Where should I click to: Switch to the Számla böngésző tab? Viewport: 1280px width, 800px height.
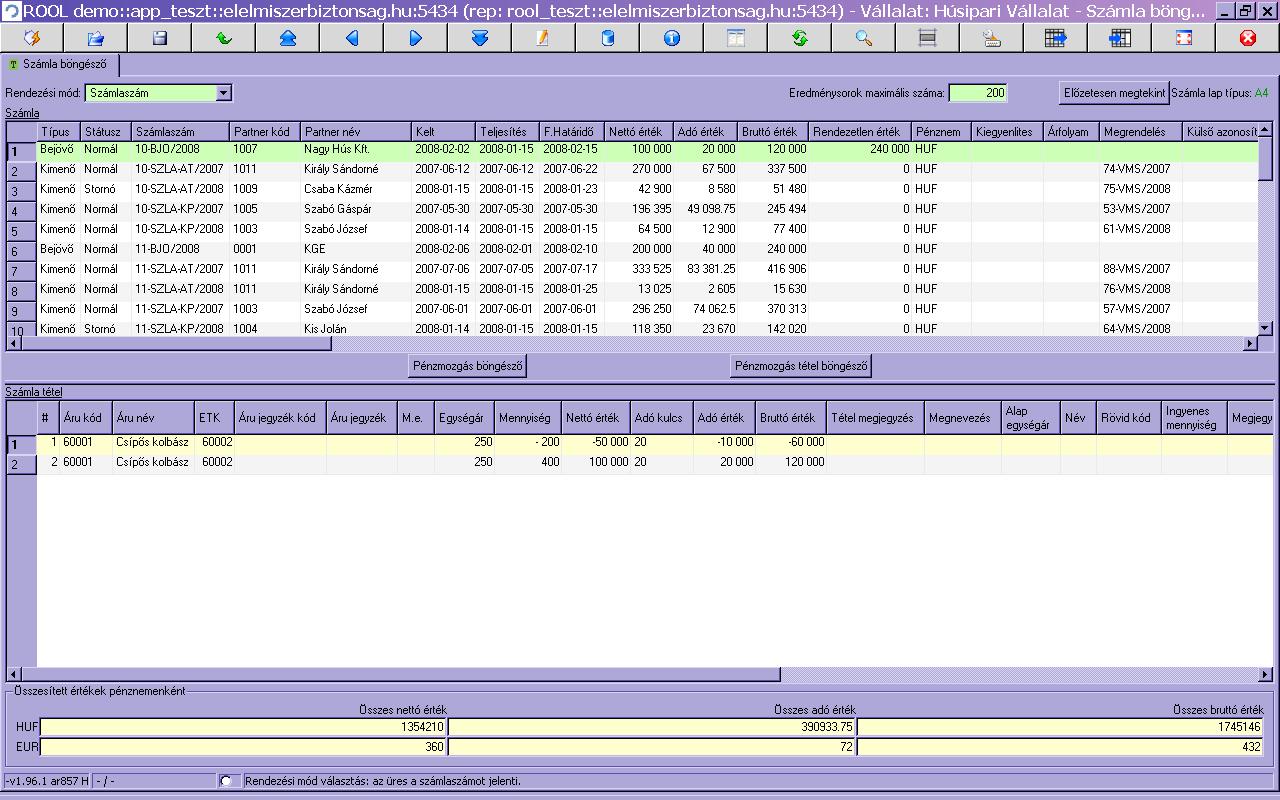(x=64, y=65)
